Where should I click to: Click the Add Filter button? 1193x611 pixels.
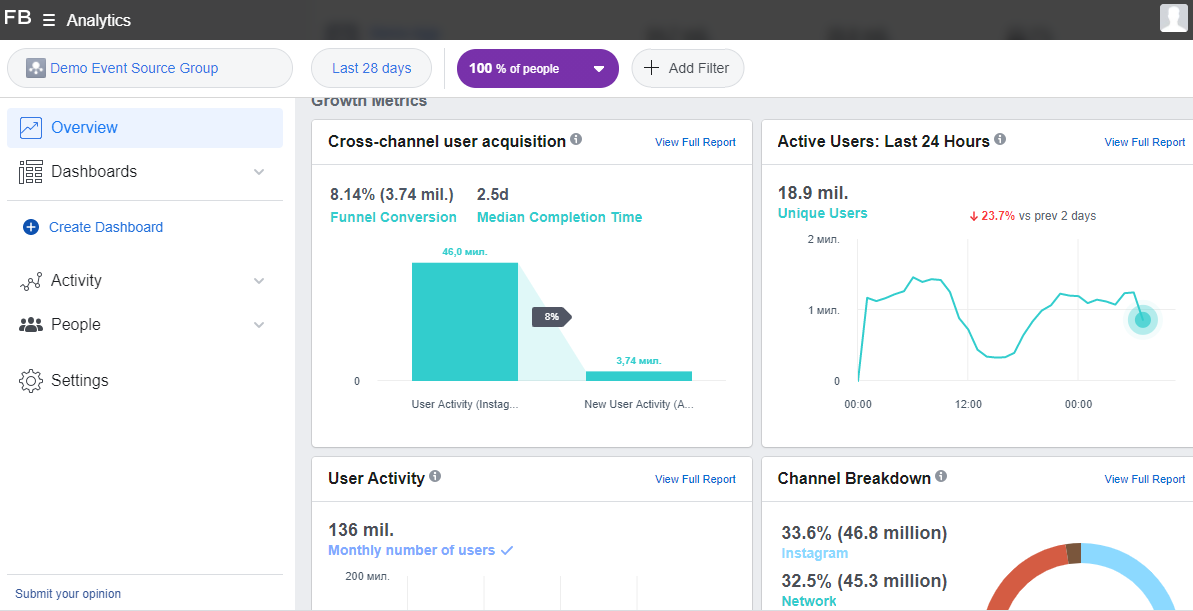coord(687,69)
